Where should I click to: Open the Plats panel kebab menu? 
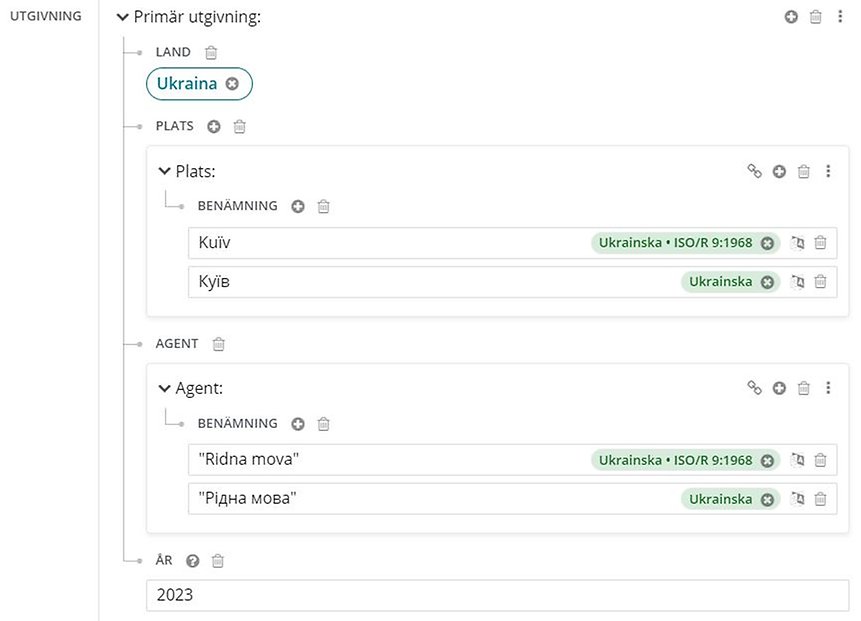tap(828, 171)
